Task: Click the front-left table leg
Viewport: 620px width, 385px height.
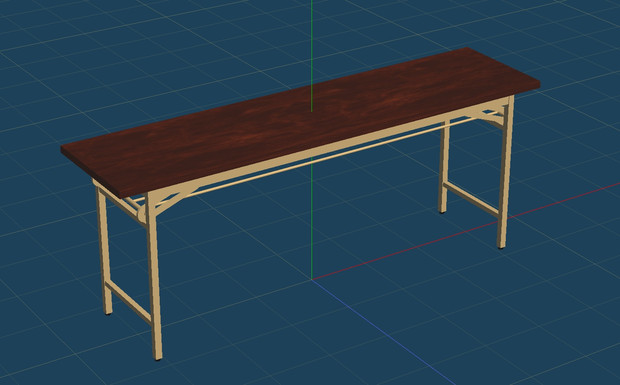Action: pyautogui.click(x=153, y=277)
